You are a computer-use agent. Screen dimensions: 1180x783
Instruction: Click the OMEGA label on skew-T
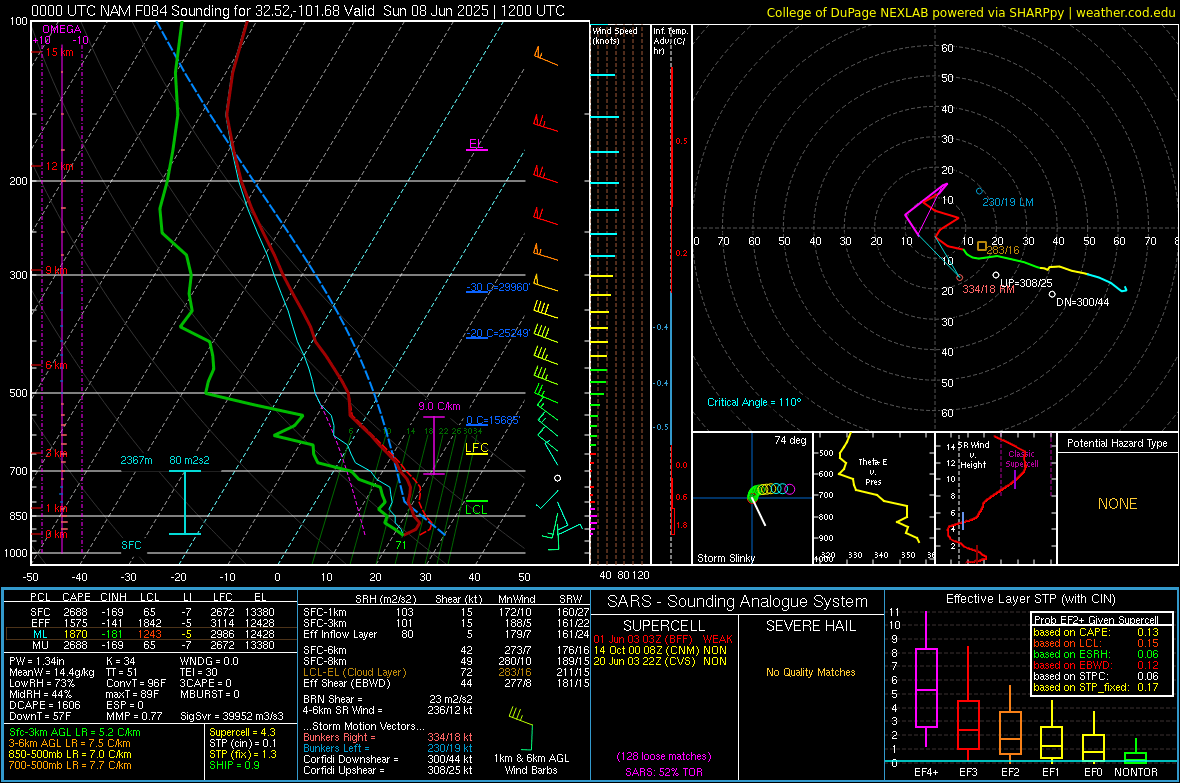pyautogui.click(x=62, y=29)
